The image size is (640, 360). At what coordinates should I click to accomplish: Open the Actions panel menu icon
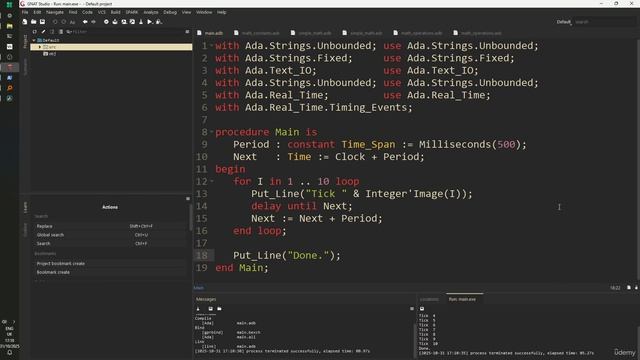pos(188,199)
